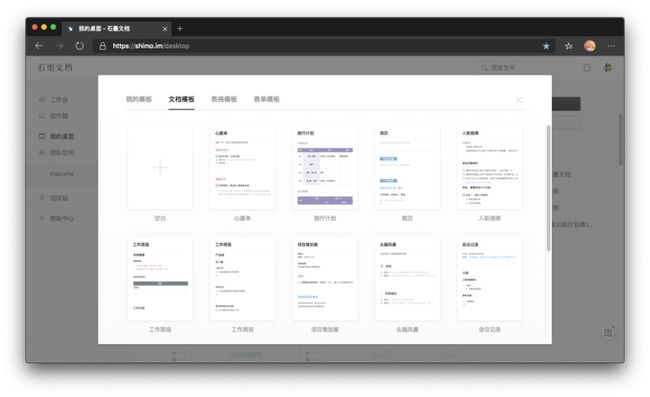Viewport: 650px width, 397px height.
Task: Reload the page with the refresh icon
Action: click(x=79, y=46)
